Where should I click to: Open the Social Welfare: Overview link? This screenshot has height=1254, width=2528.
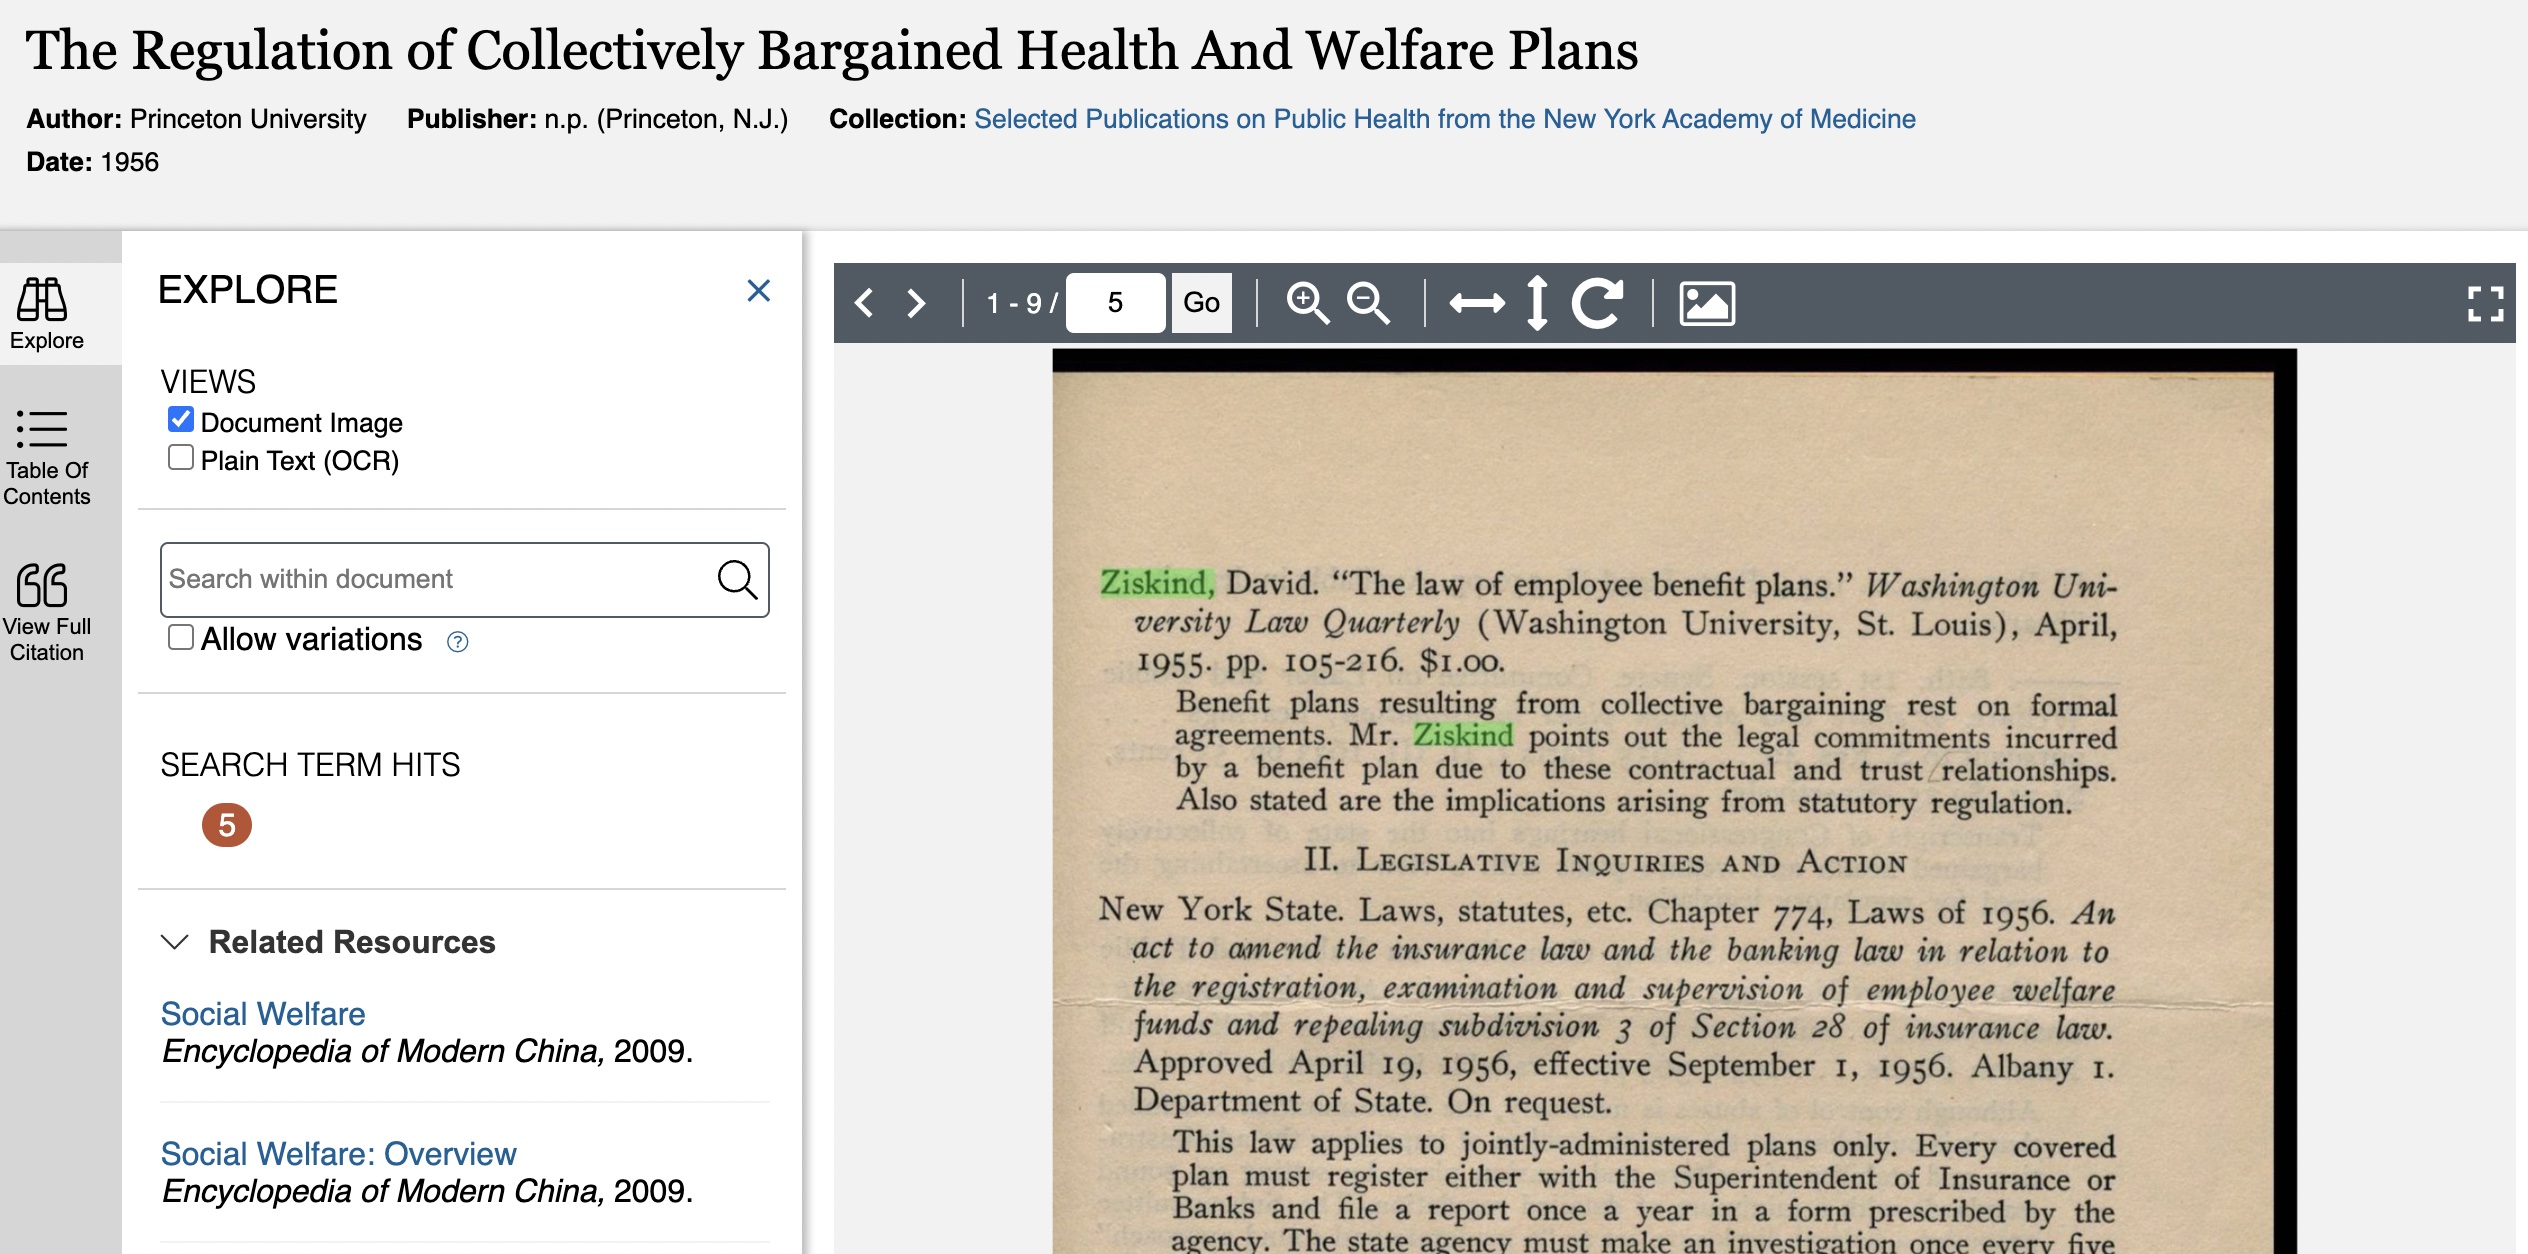[x=338, y=1154]
